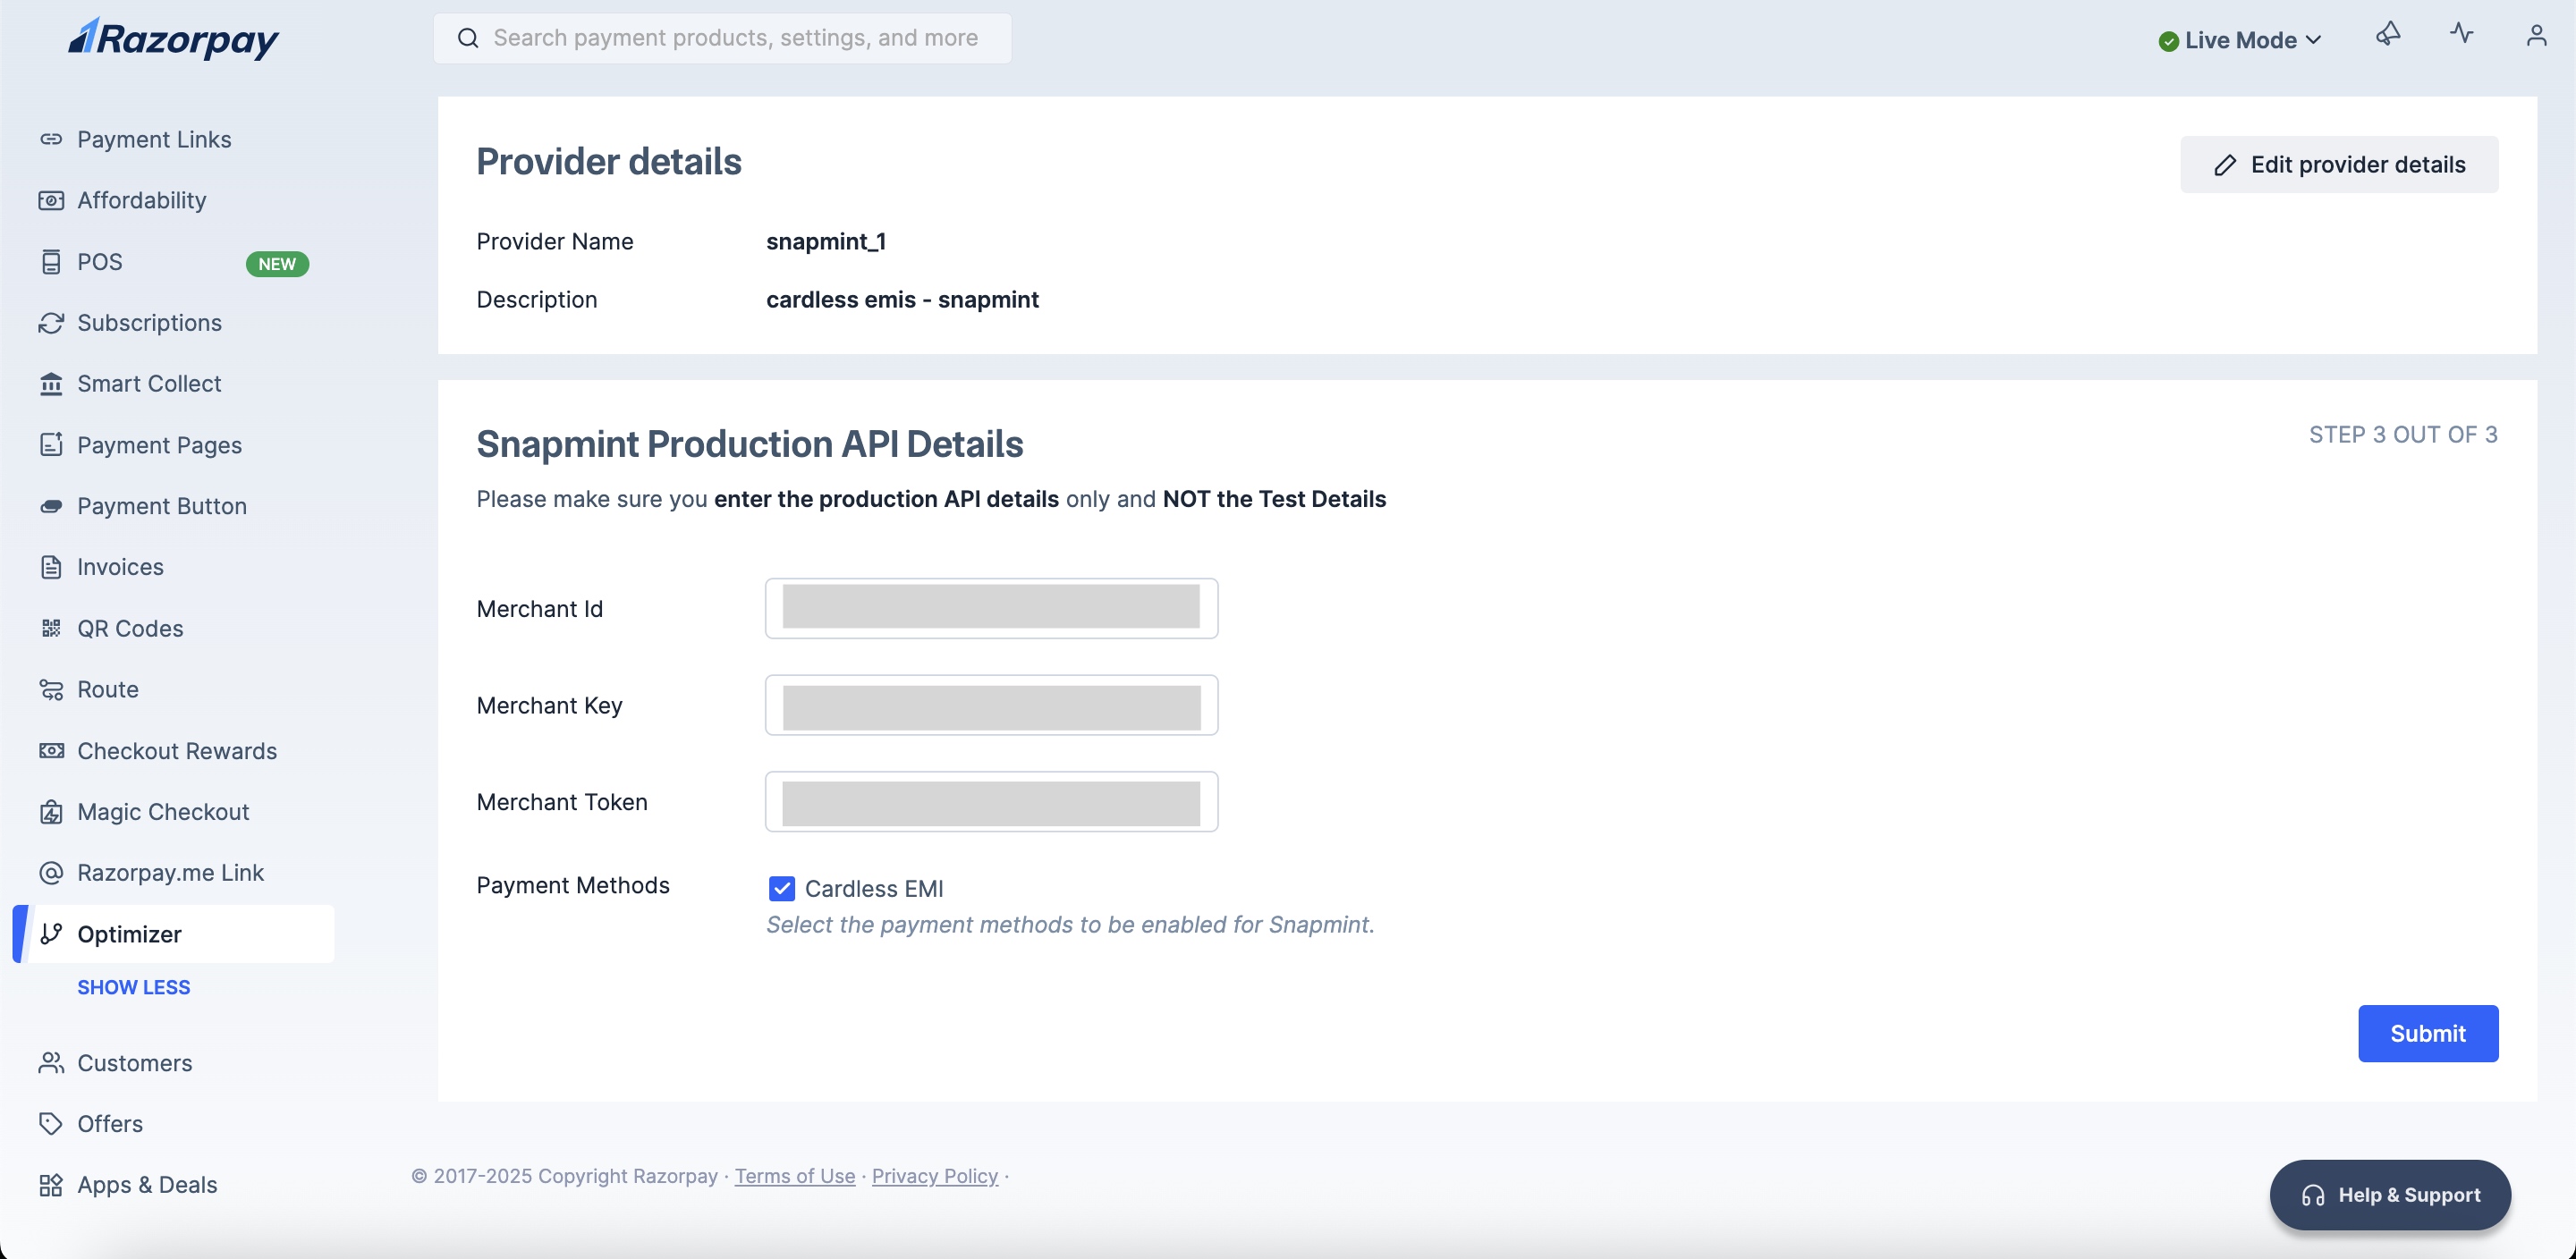The image size is (2576, 1259).
Task: Focus the Merchant Token input field
Action: click(991, 802)
